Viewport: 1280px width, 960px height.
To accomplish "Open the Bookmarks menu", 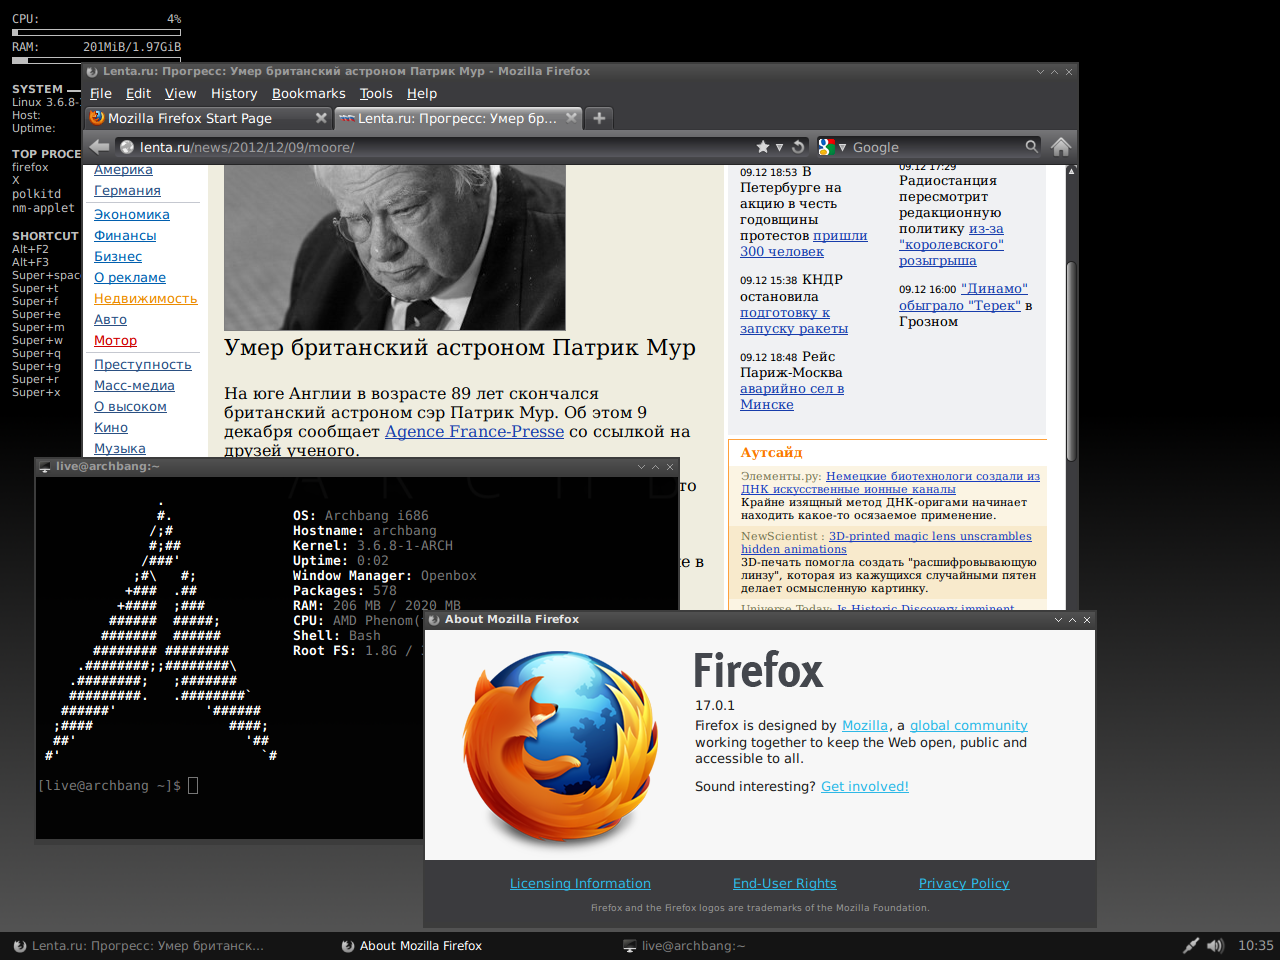I will (308, 93).
